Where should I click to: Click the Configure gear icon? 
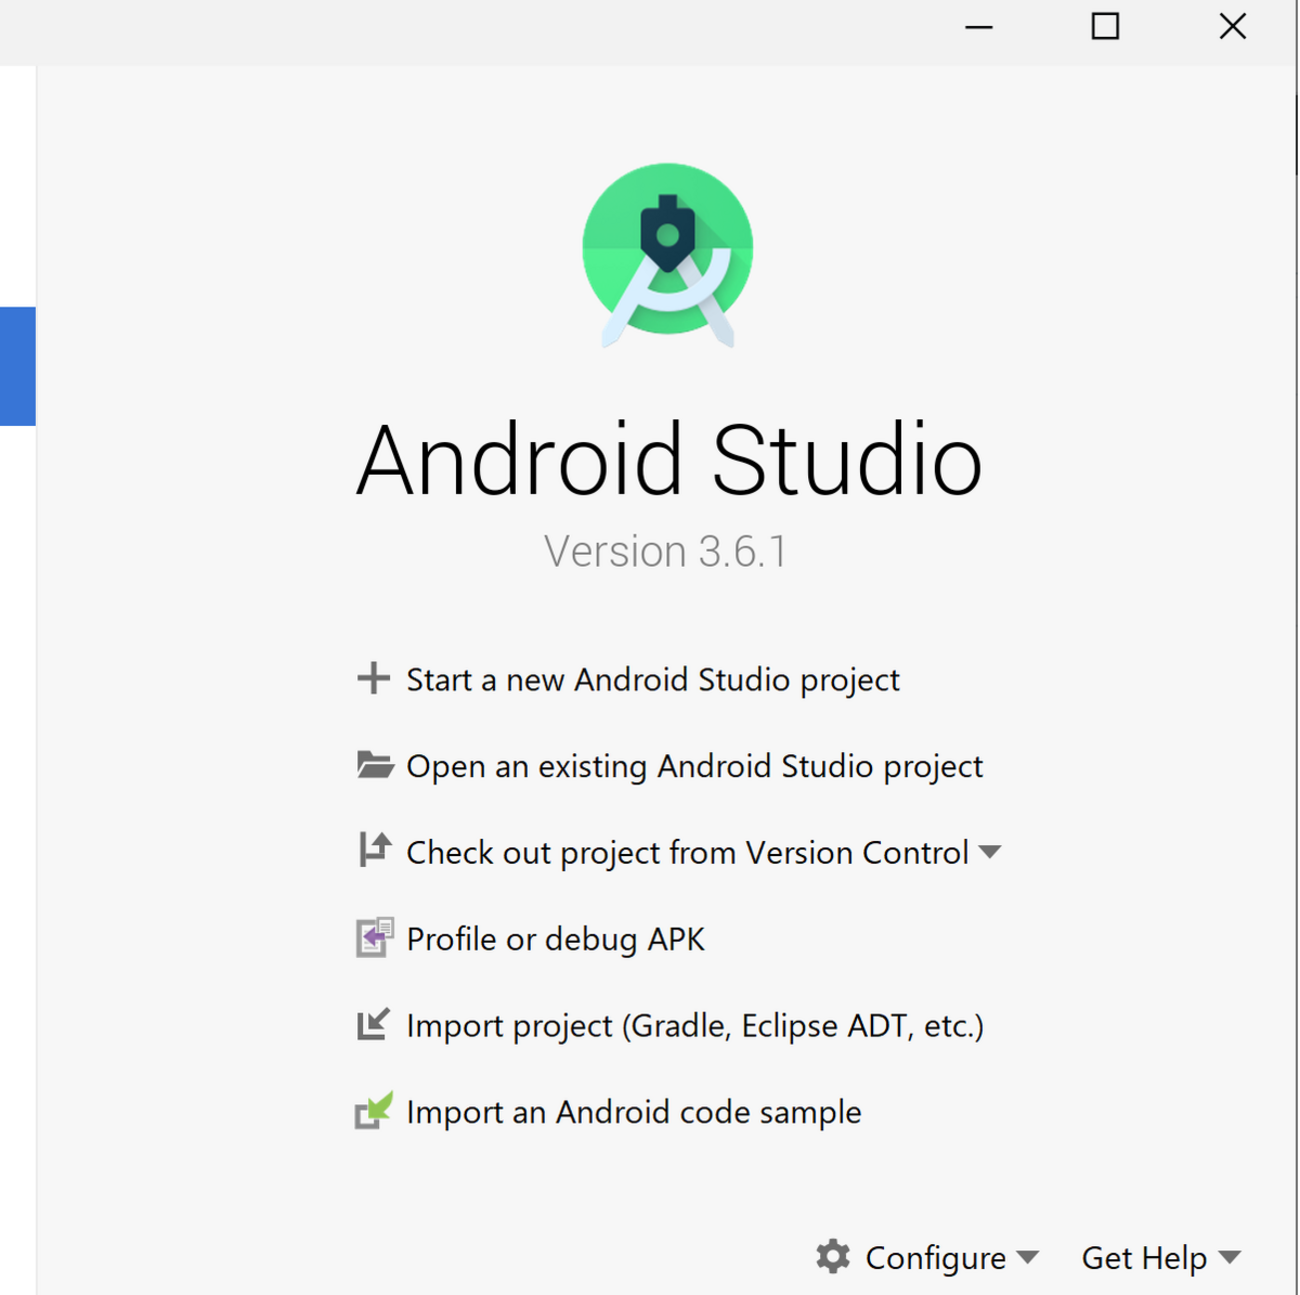pos(833,1258)
